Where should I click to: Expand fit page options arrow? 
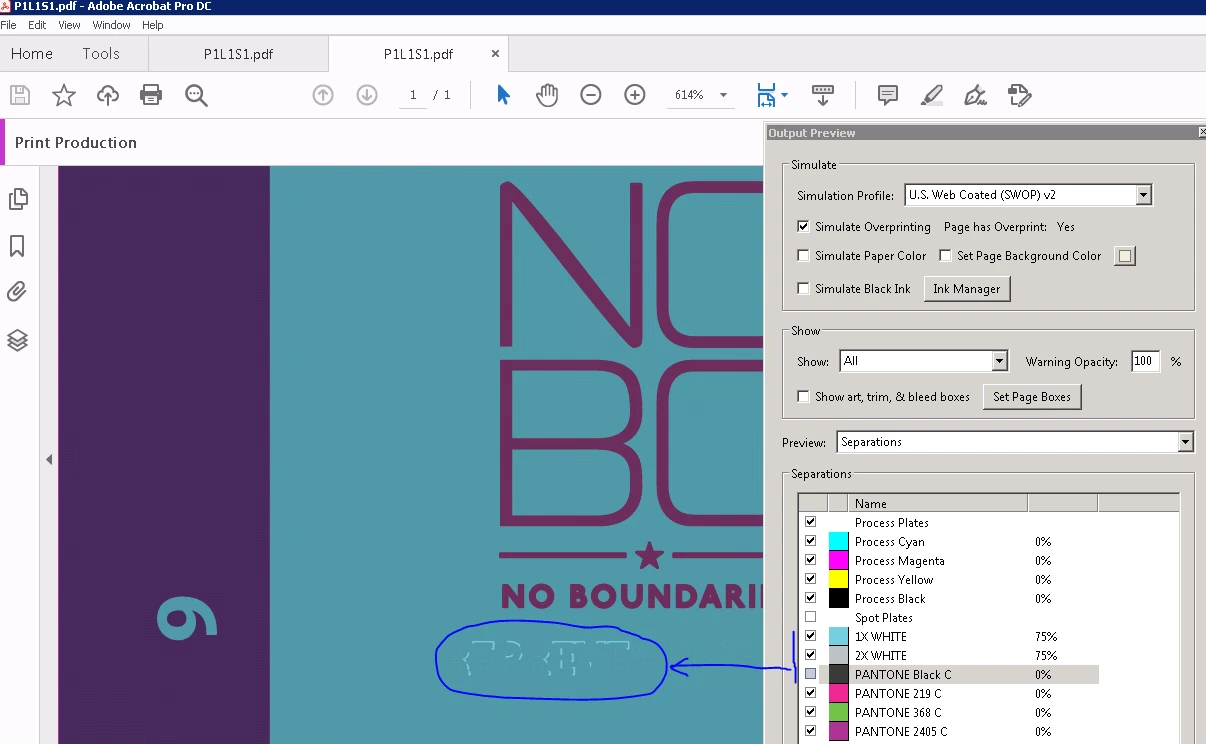tap(784, 95)
